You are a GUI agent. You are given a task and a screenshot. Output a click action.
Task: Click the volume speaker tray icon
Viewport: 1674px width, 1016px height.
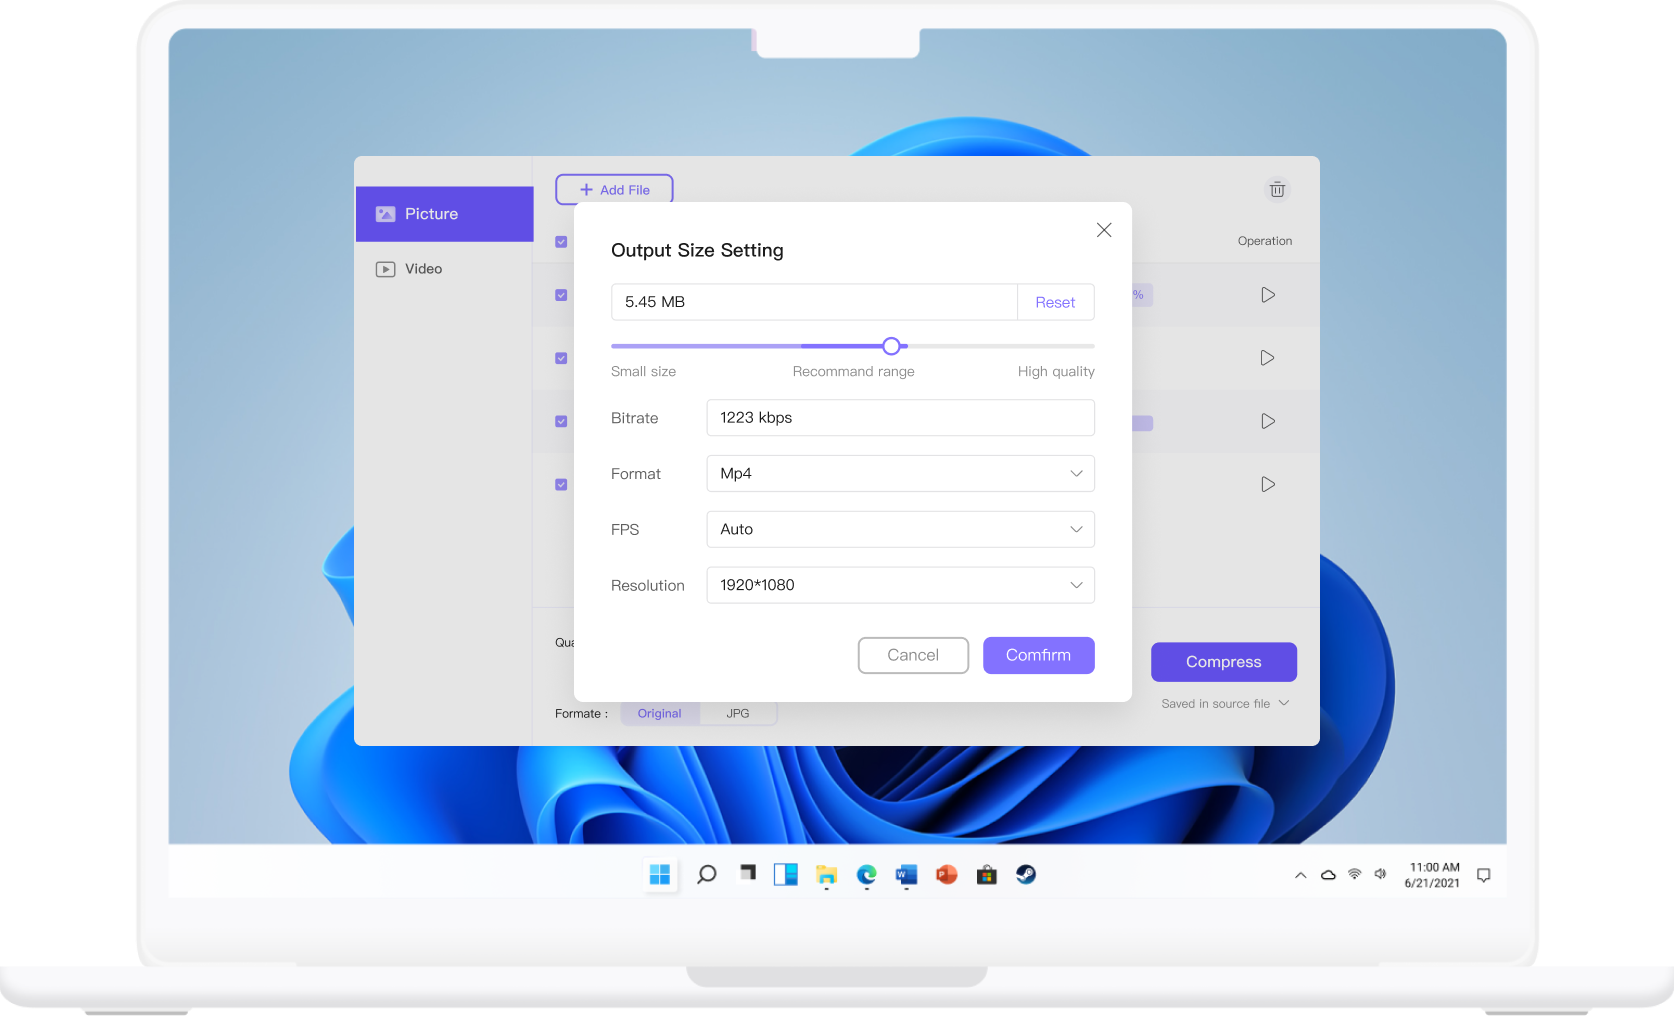click(x=1380, y=874)
